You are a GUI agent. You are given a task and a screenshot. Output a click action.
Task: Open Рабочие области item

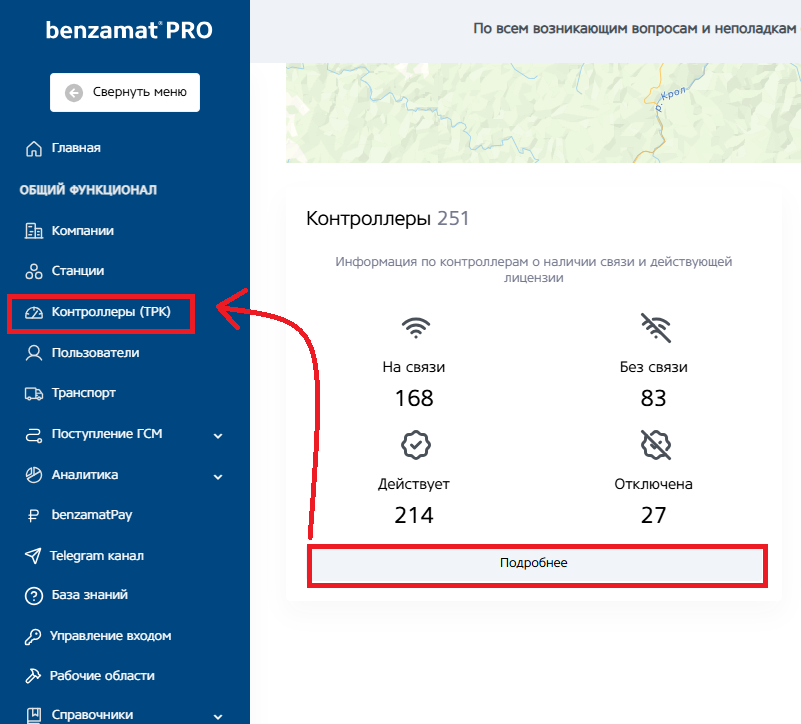[x=102, y=676]
